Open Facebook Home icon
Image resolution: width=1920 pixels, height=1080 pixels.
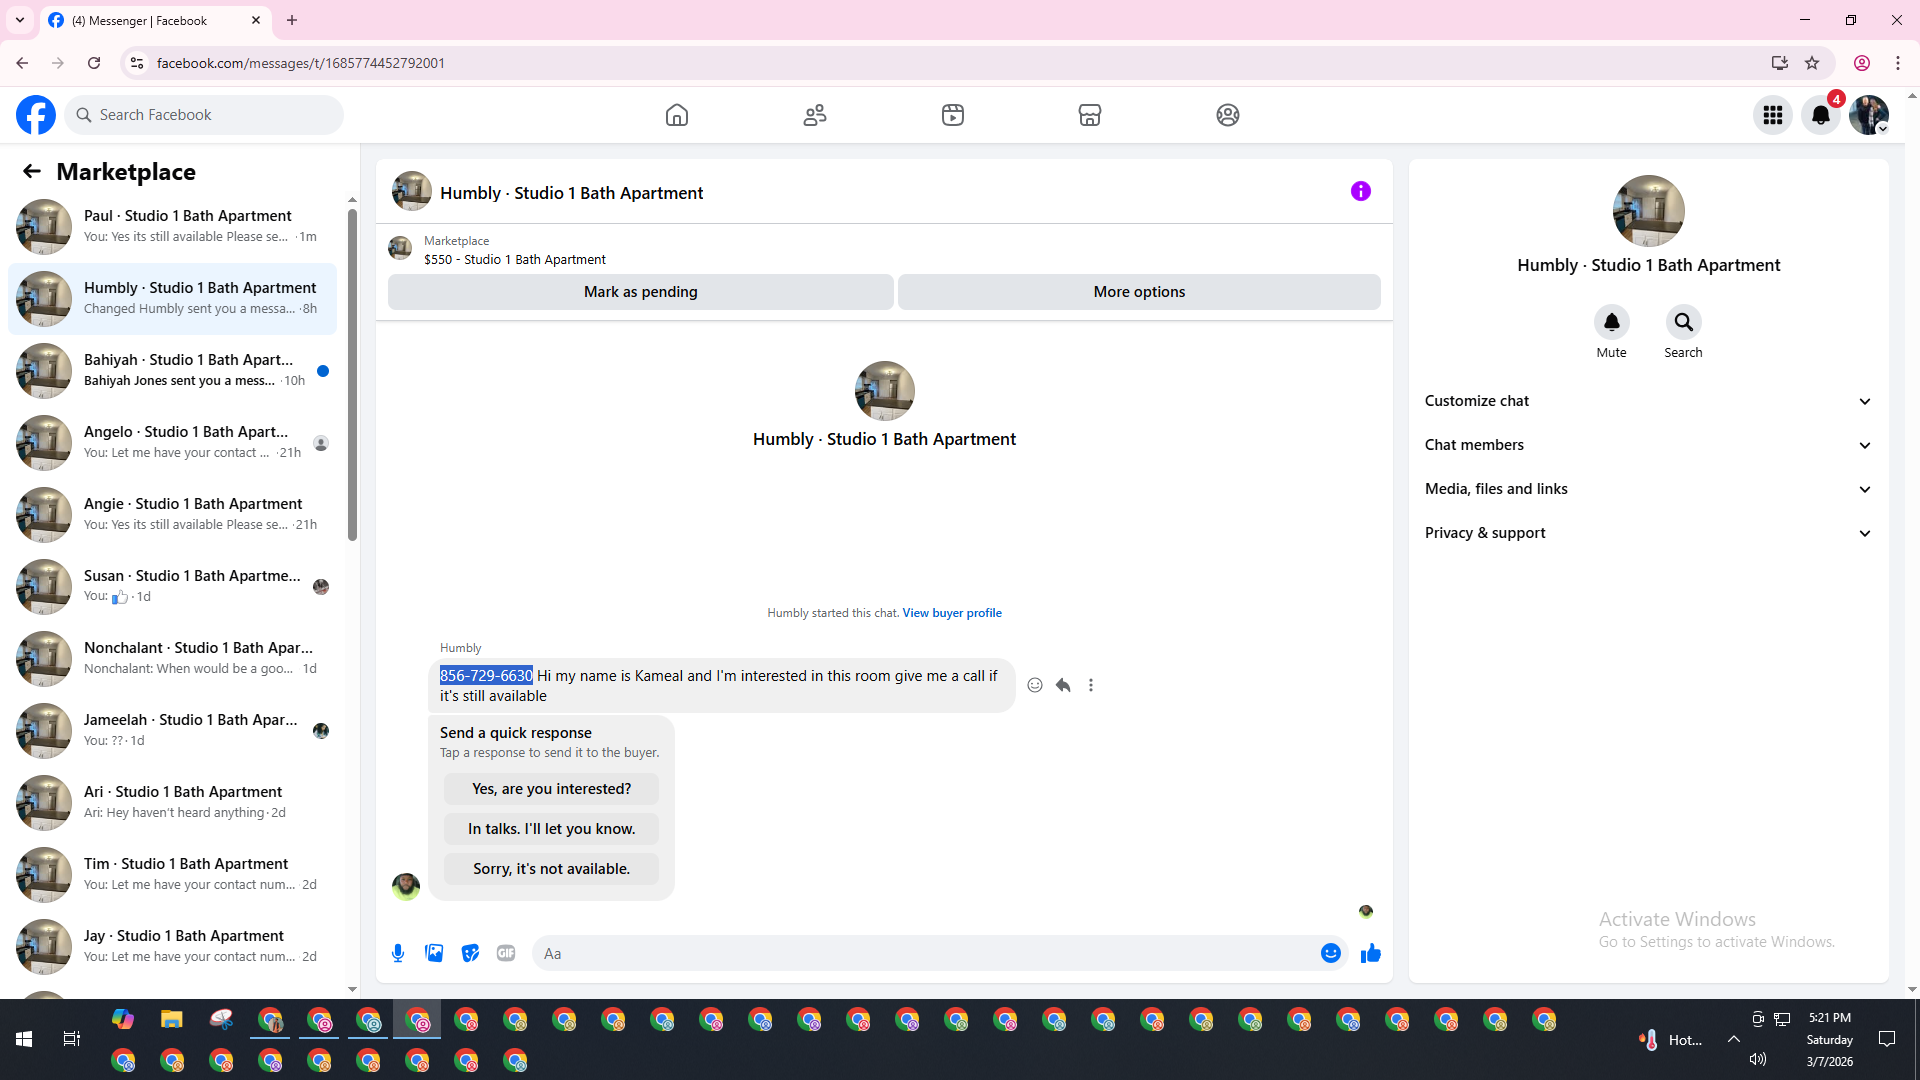[677, 115]
